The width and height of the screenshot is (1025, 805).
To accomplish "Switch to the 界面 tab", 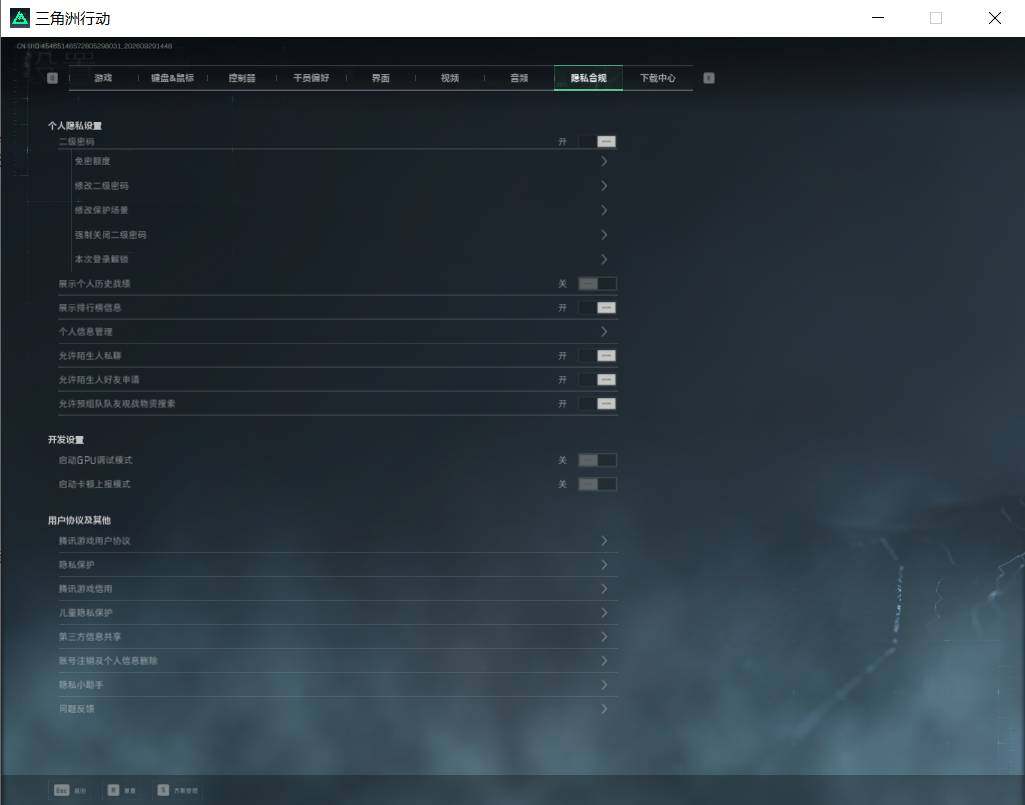I will pyautogui.click(x=380, y=78).
